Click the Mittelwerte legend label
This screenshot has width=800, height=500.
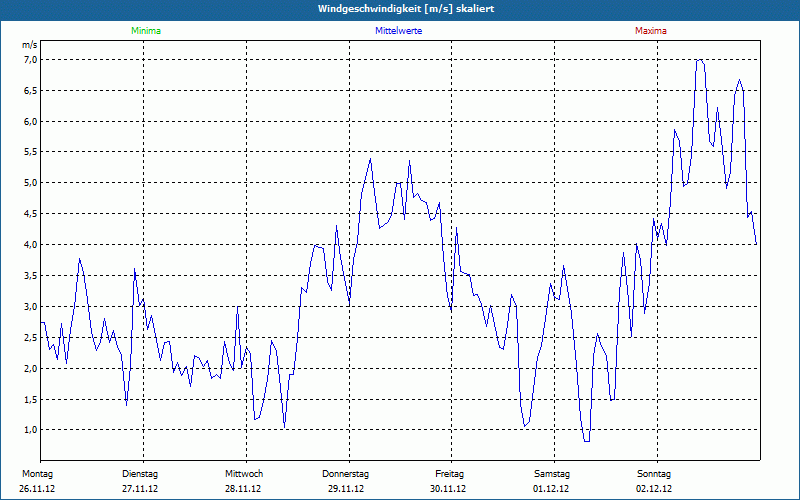tap(398, 31)
